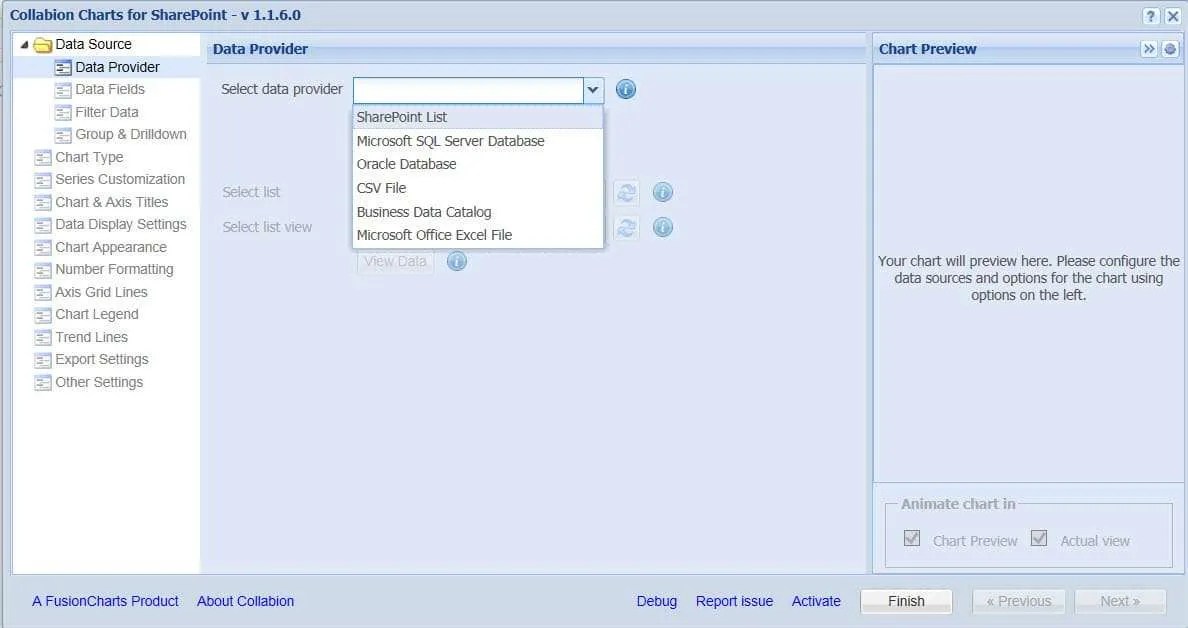Click the Next button

pyautogui.click(x=1120, y=601)
